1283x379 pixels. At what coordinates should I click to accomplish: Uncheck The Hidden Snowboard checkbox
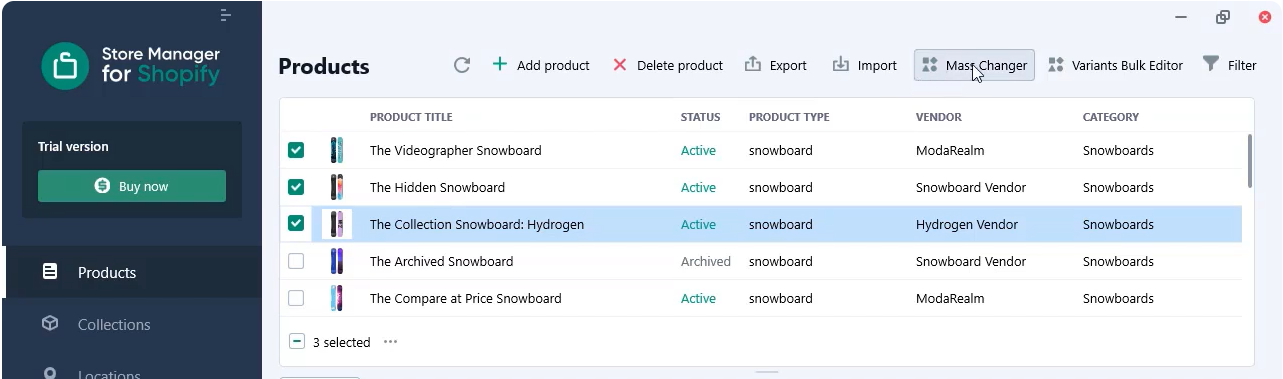point(296,187)
